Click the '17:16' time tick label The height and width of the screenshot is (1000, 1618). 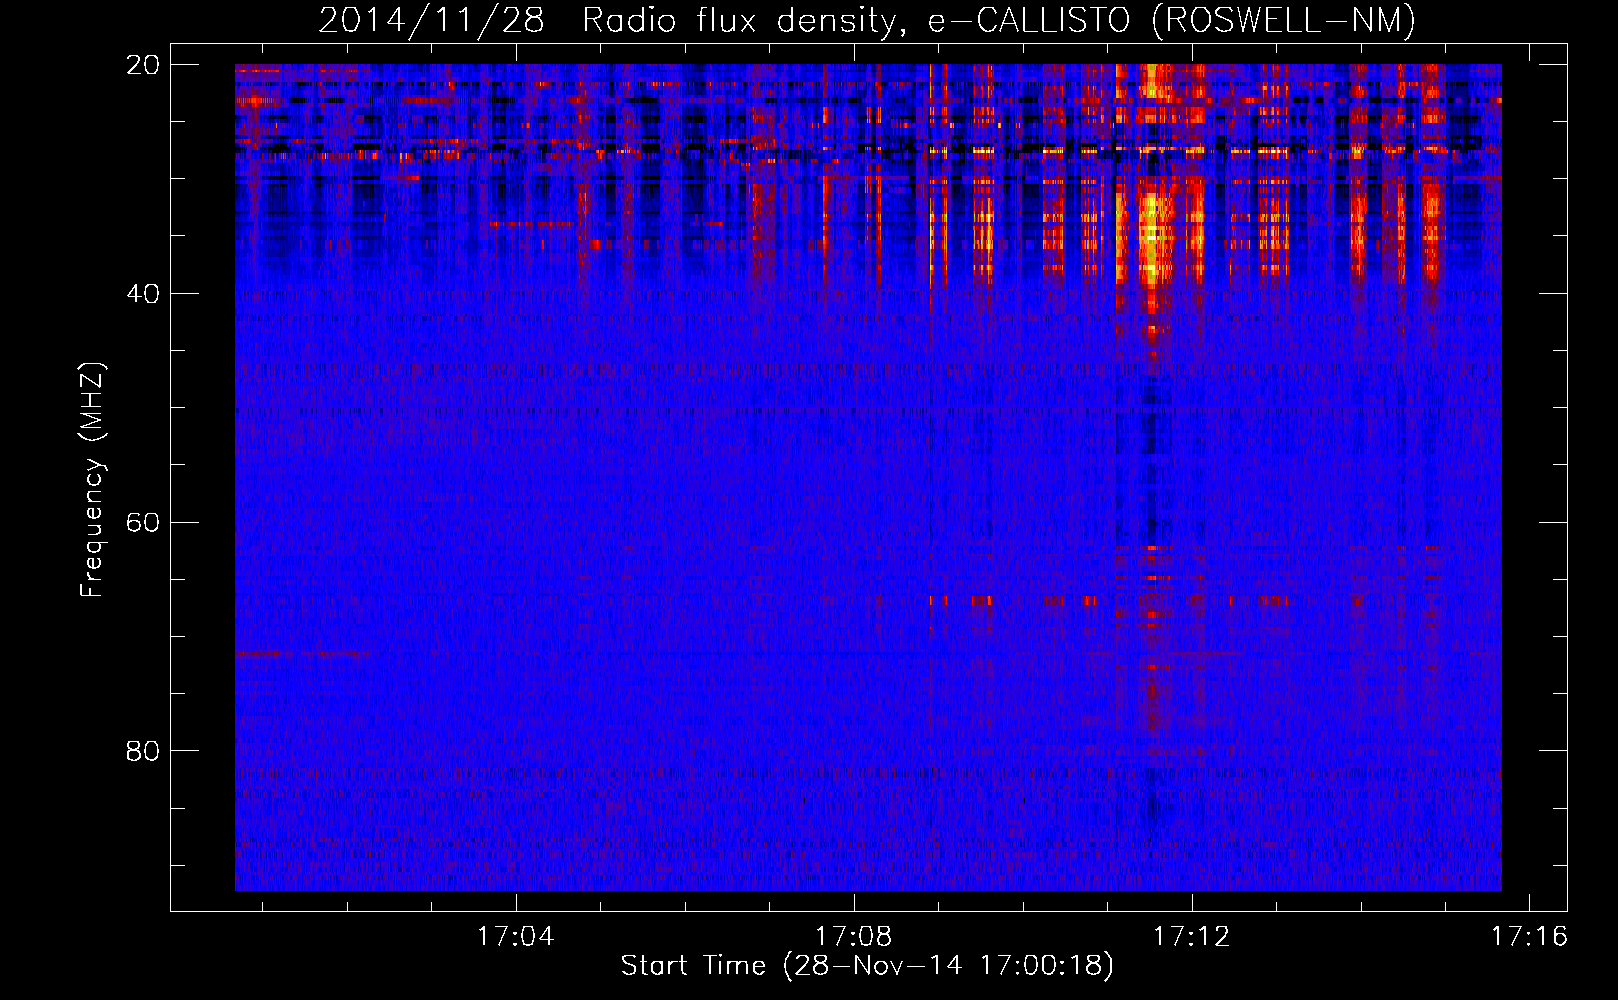1530,937
